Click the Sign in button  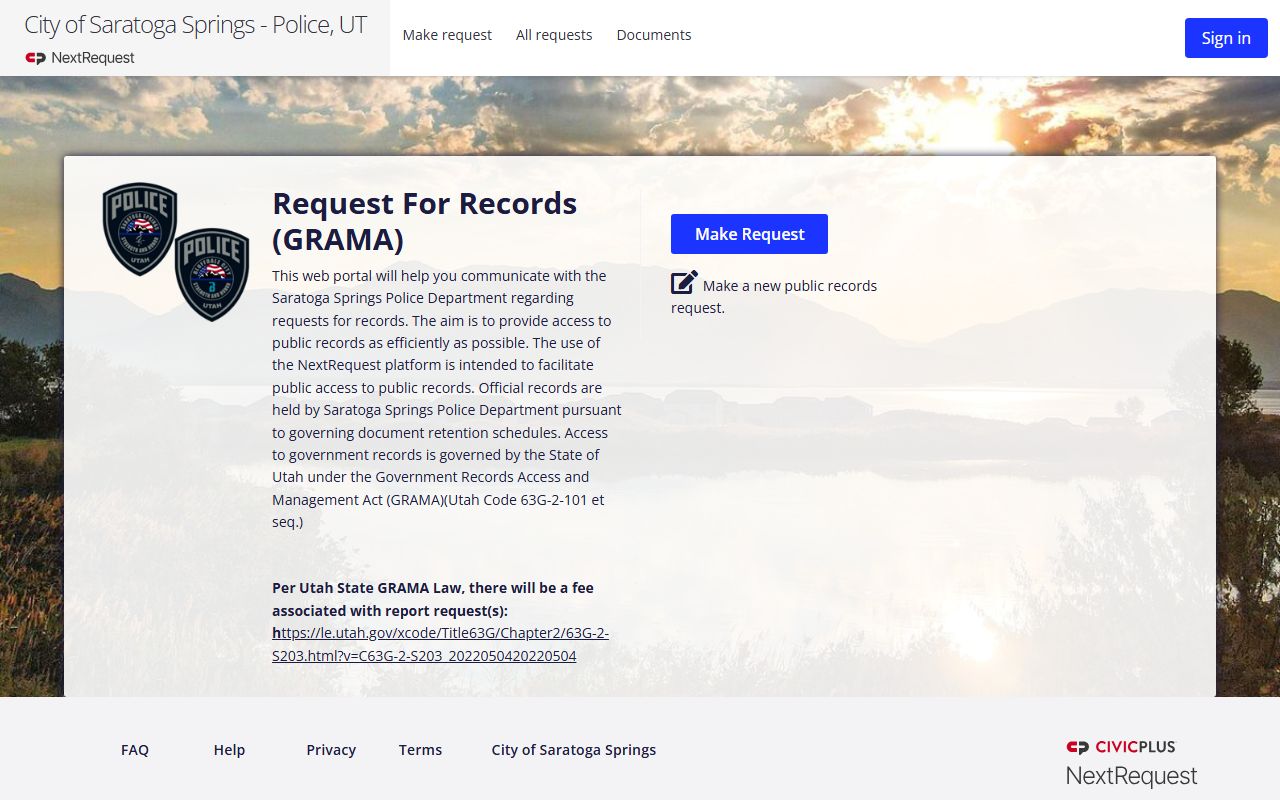[x=1226, y=38]
